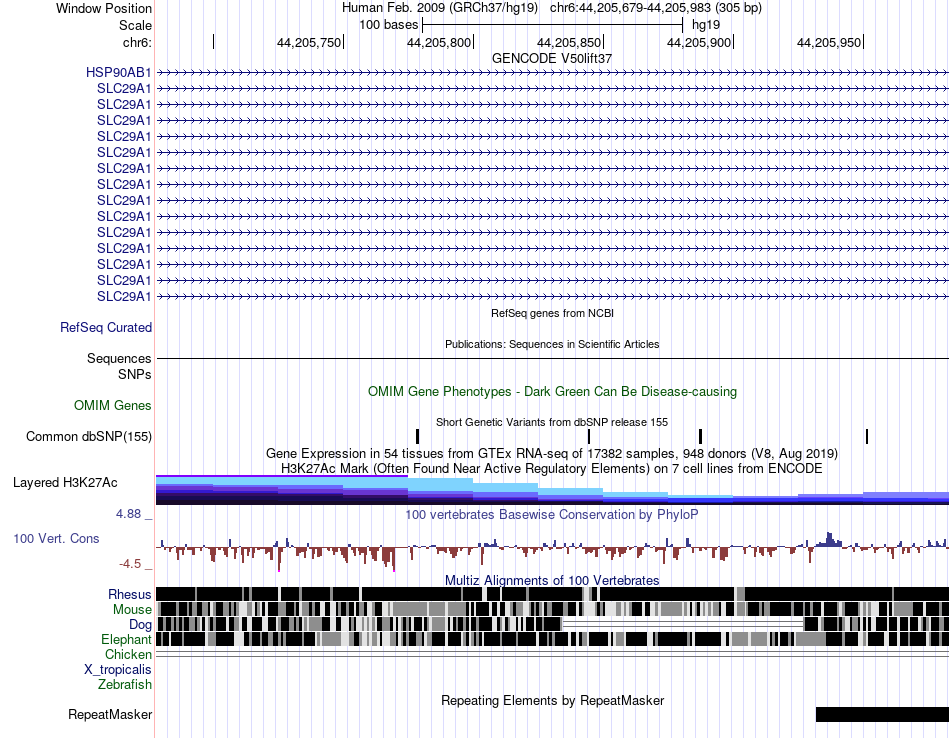Click the 44,205,800 ruler position
This screenshot has width=950, height=738.
click(x=439, y=42)
